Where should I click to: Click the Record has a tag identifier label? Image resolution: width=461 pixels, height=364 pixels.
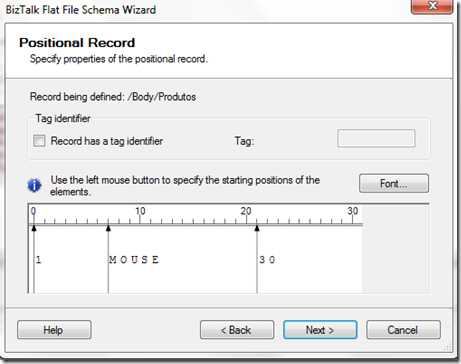(x=107, y=141)
